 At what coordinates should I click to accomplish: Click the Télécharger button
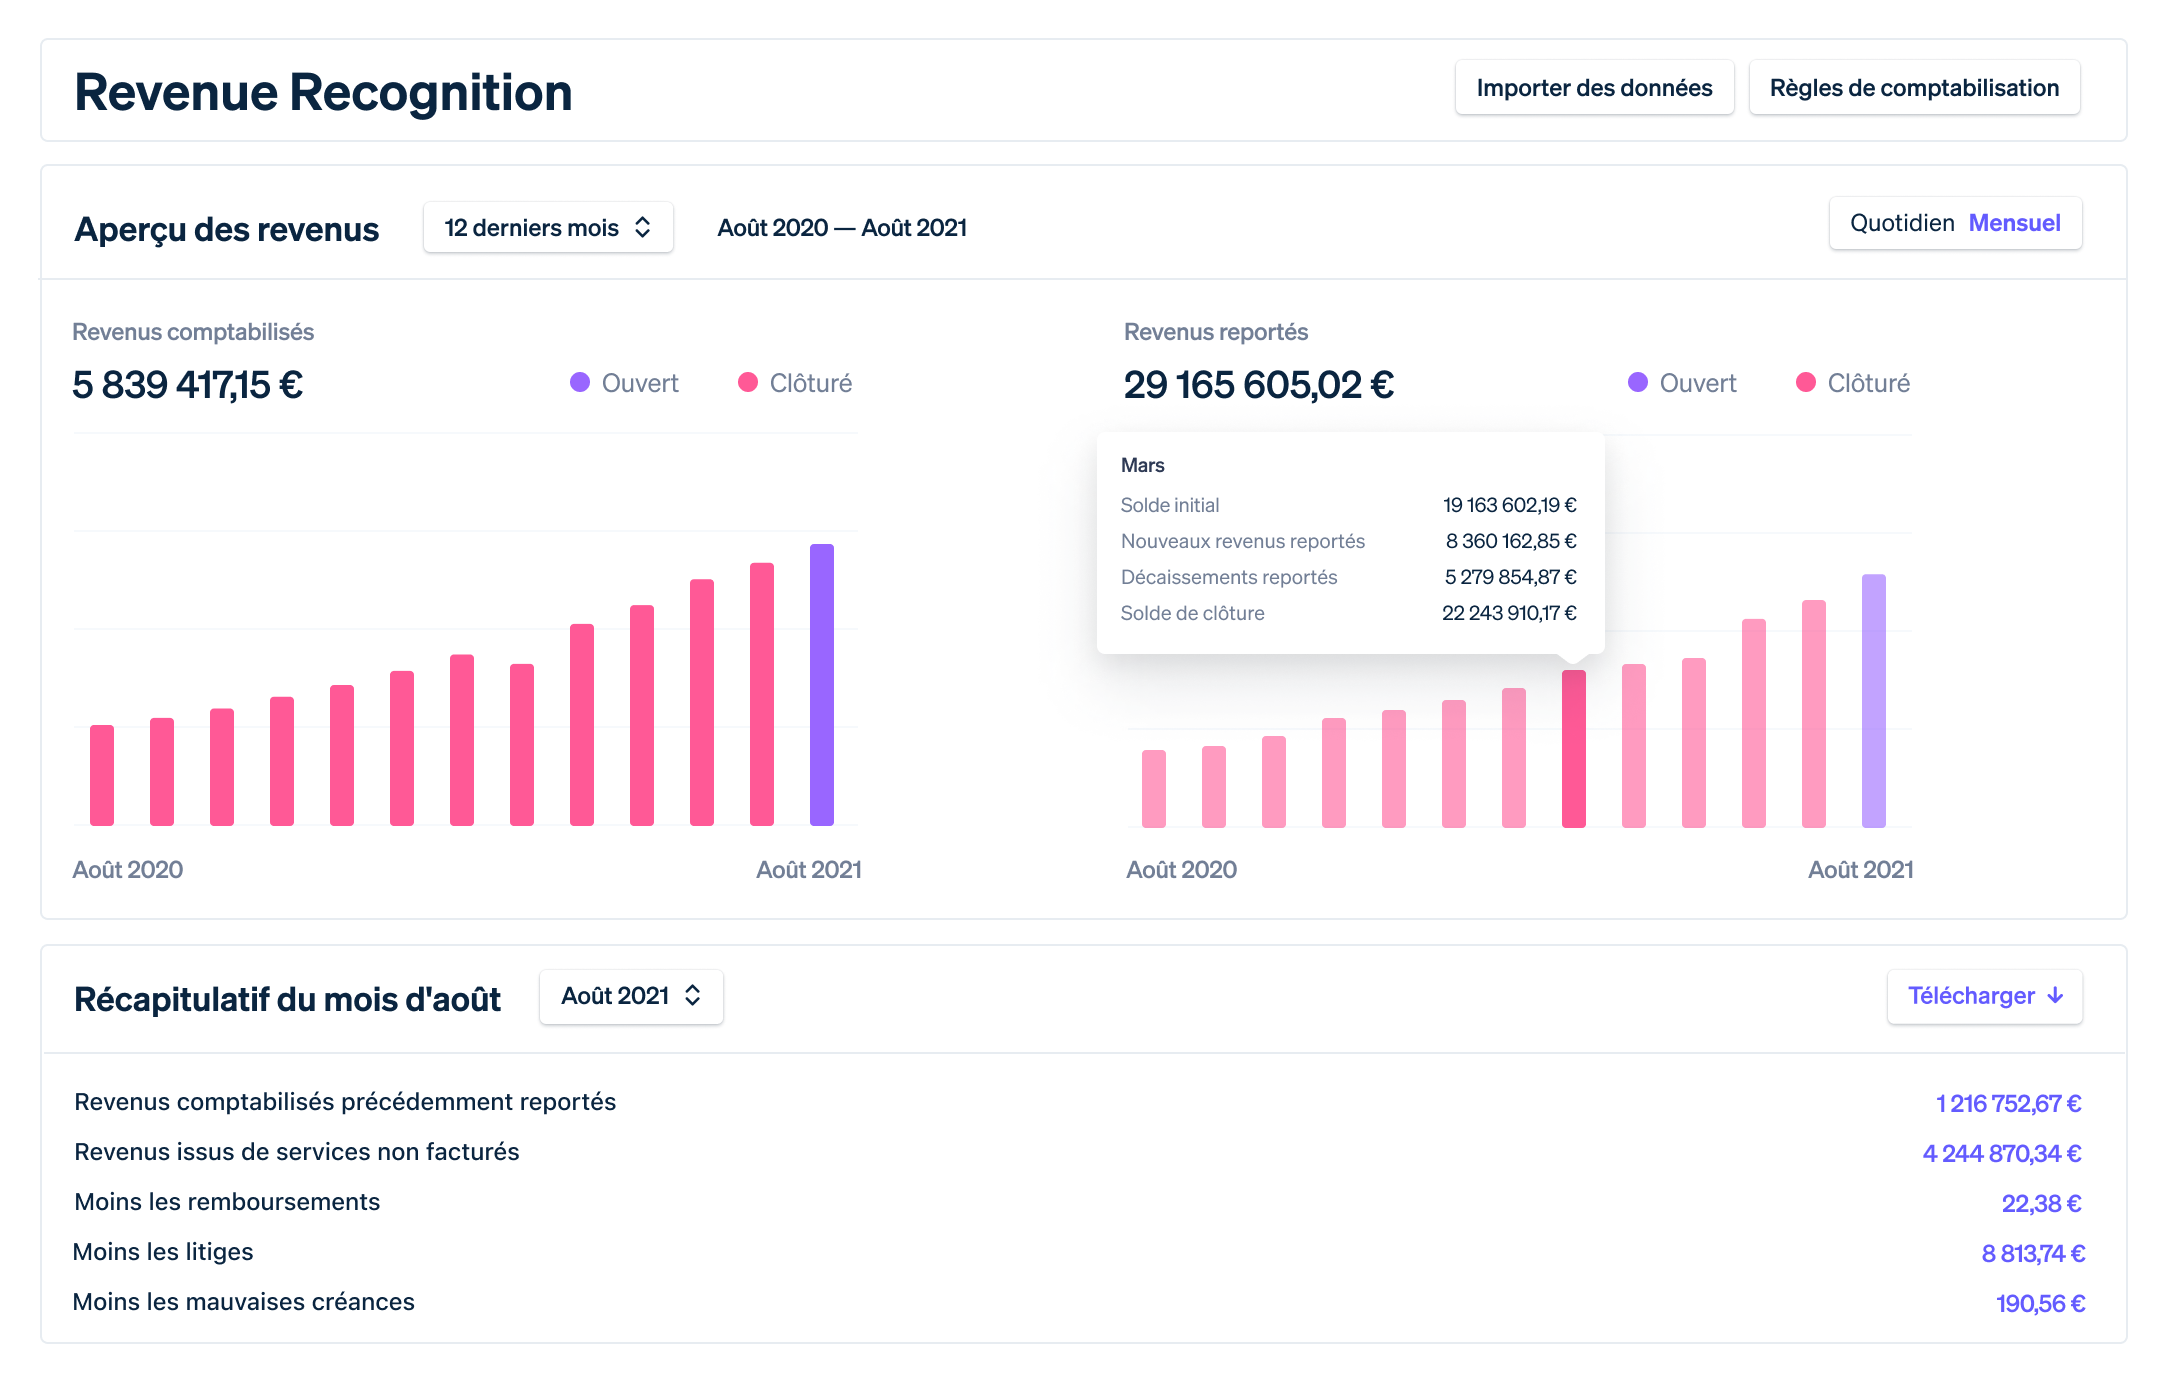(x=1985, y=996)
